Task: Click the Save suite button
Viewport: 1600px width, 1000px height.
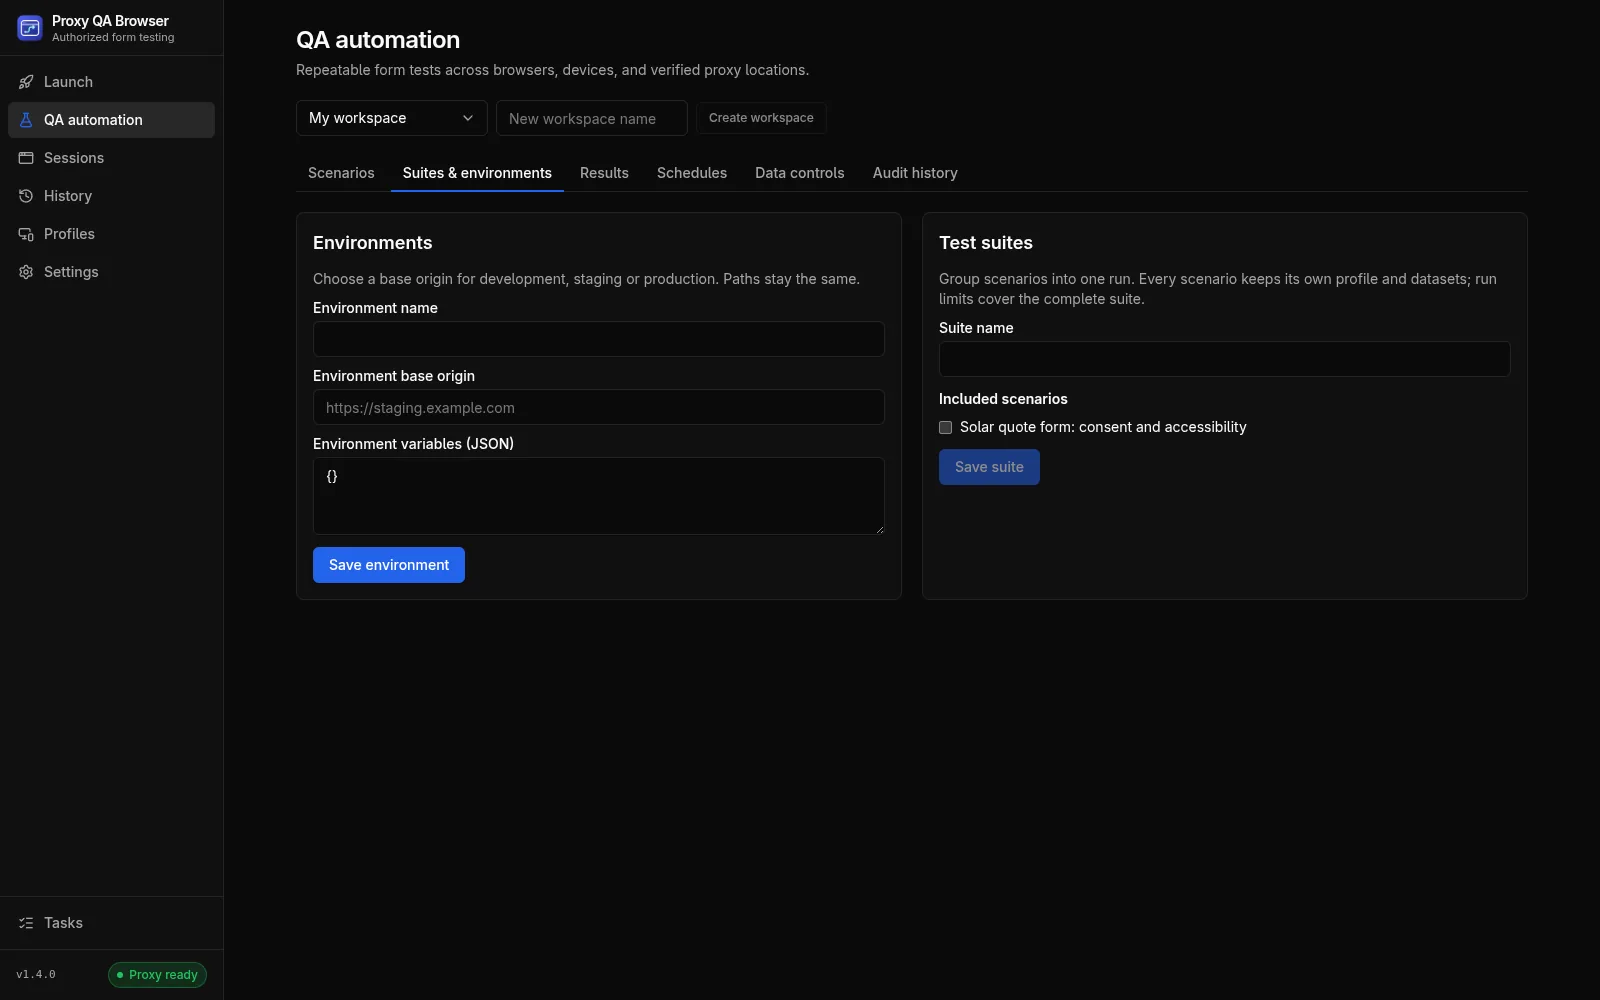Action: (x=989, y=467)
